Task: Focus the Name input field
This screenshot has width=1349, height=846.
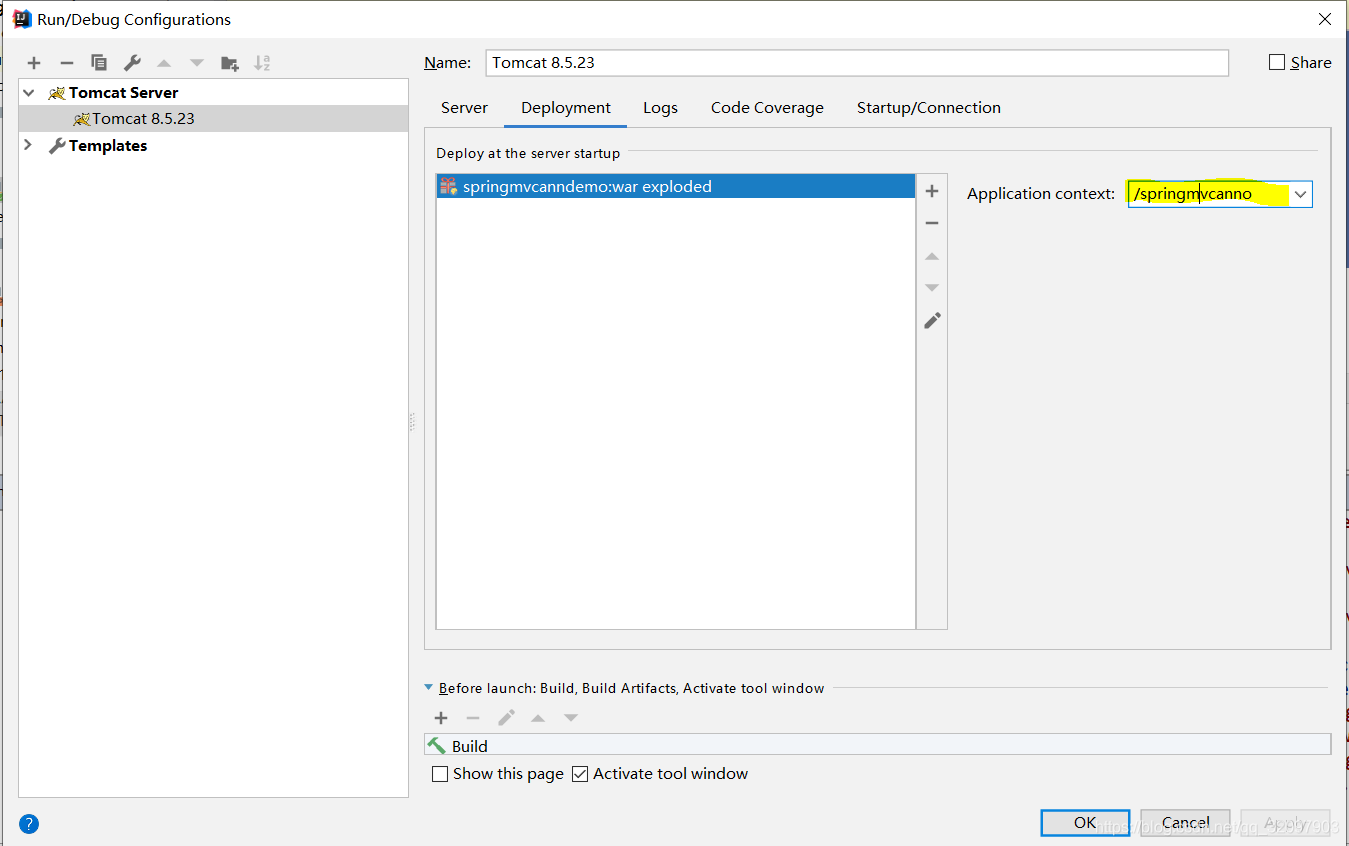Action: tap(857, 63)
